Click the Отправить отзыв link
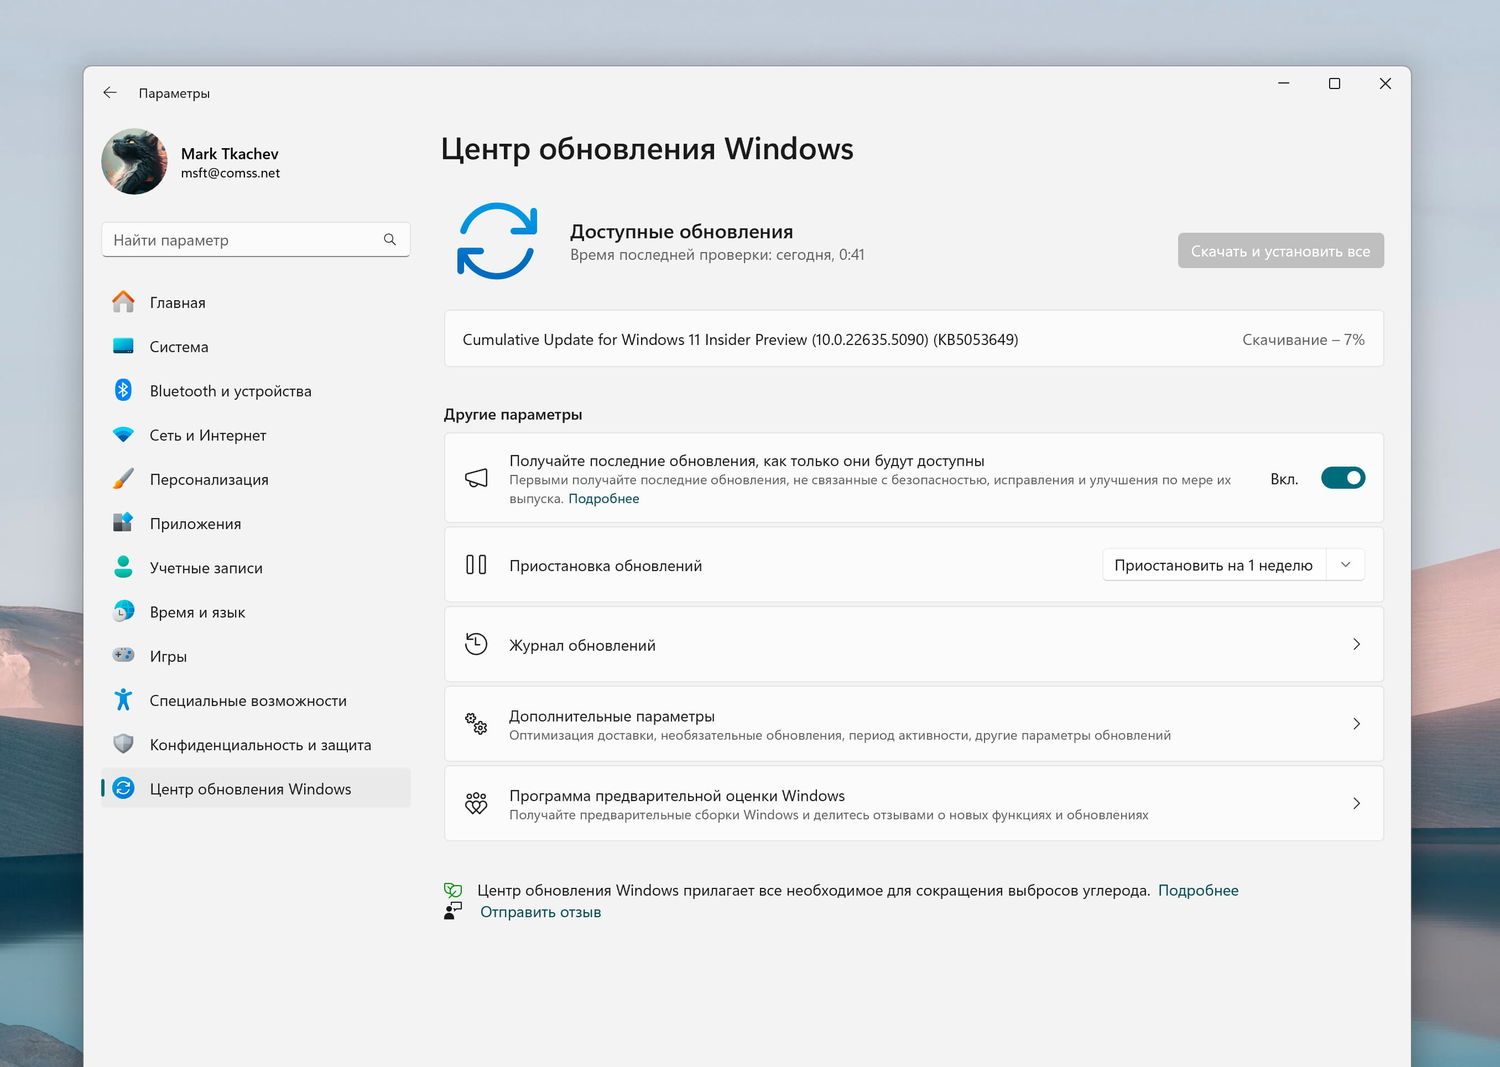Image resolution: width=1500 pixels, height=1067 pixels. [x=540, y=912]
